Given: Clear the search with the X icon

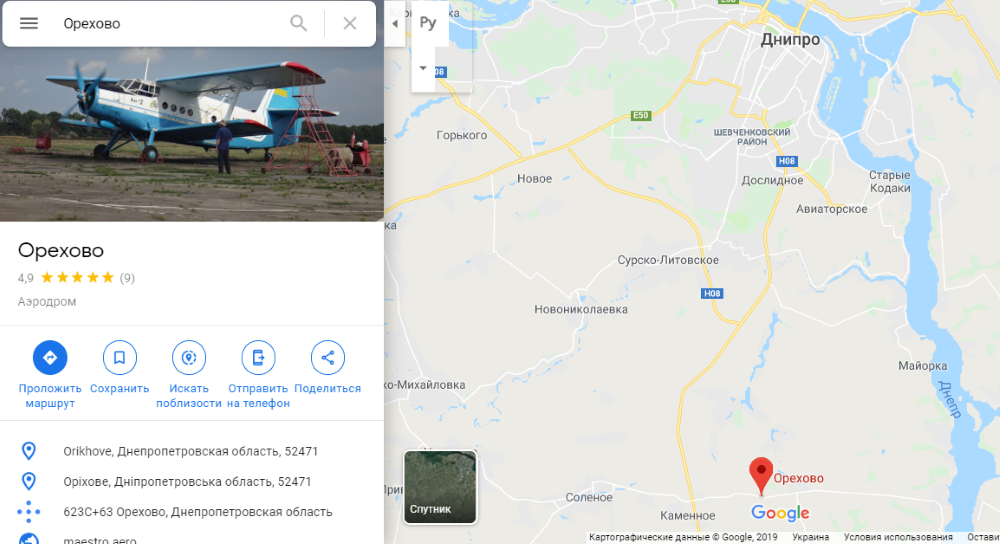Looking at the screenshot, I should [349, 24].
